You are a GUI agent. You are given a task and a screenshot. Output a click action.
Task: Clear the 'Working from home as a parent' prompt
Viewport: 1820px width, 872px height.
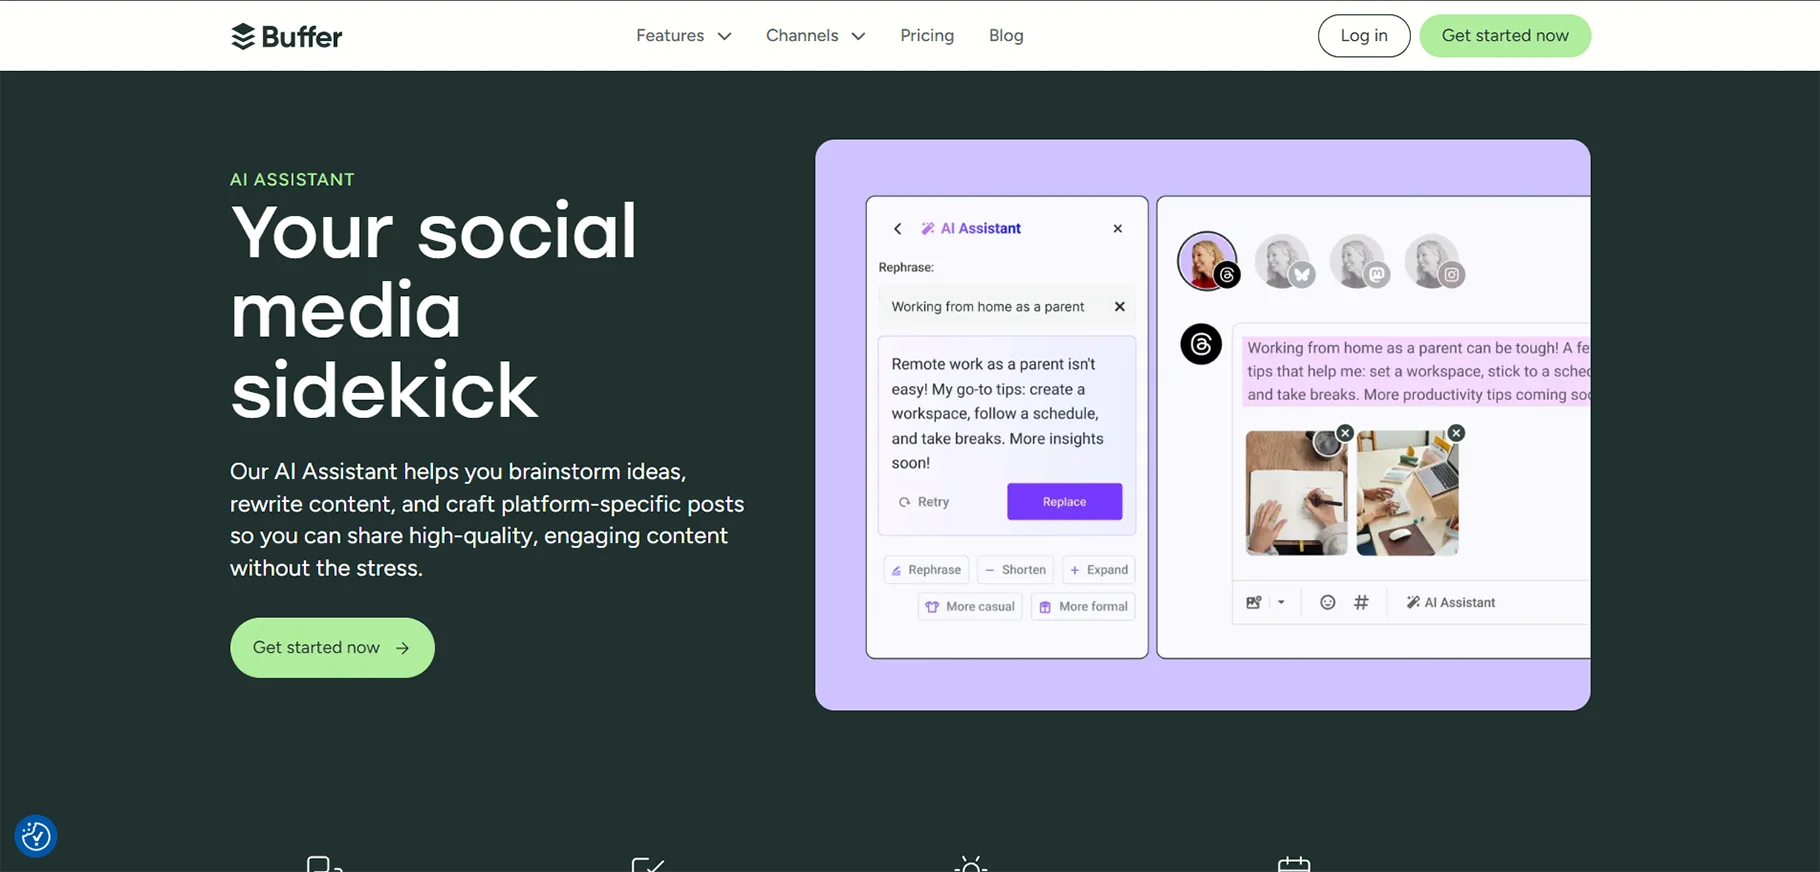tap(1120, 307)
